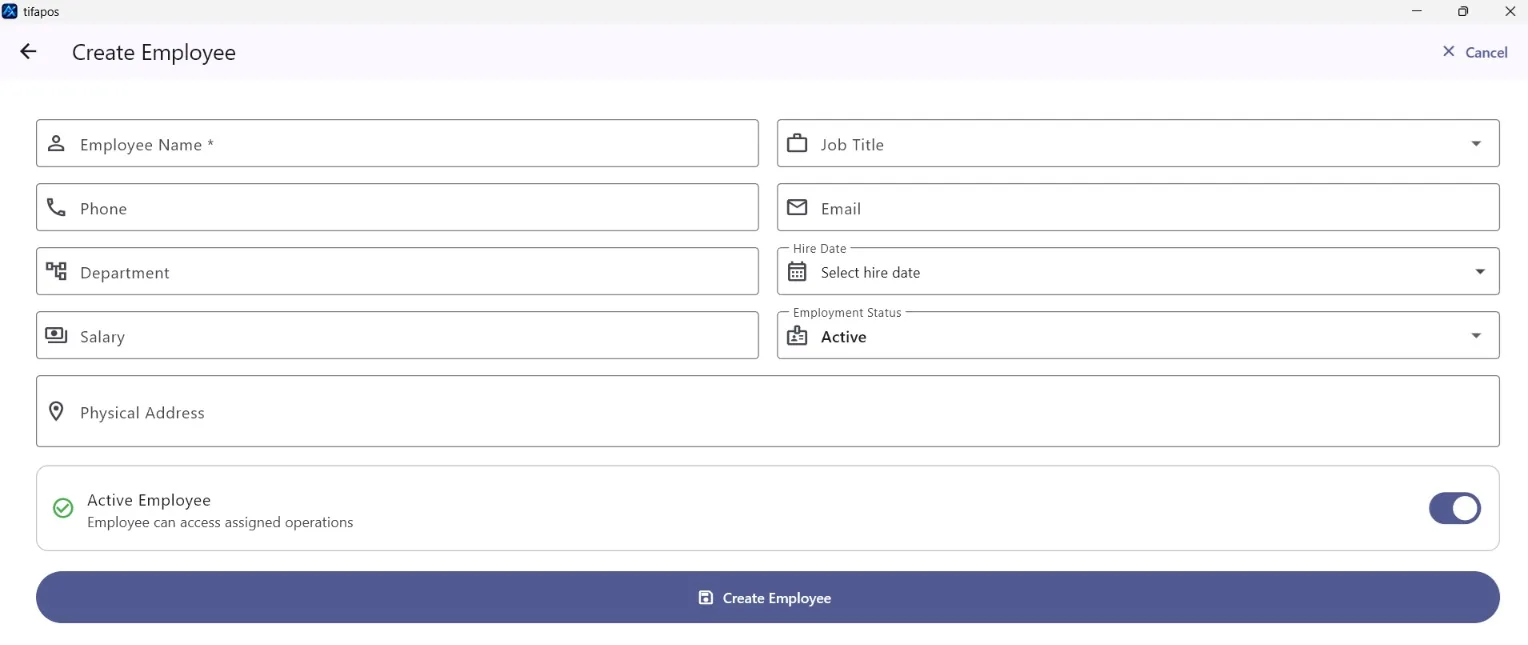The image size is (1528, 645).
Task: Open the Hire Date dropdown arrow
Action: click(1480, 272)
